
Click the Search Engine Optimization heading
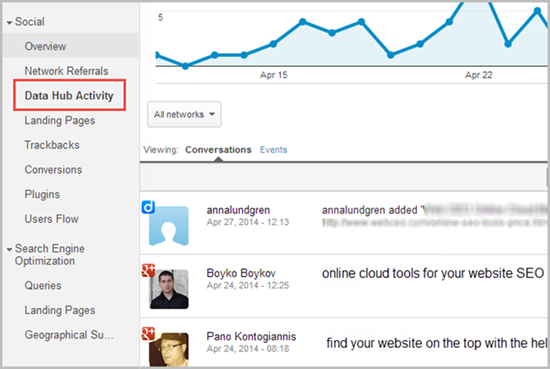click(49, 255)
